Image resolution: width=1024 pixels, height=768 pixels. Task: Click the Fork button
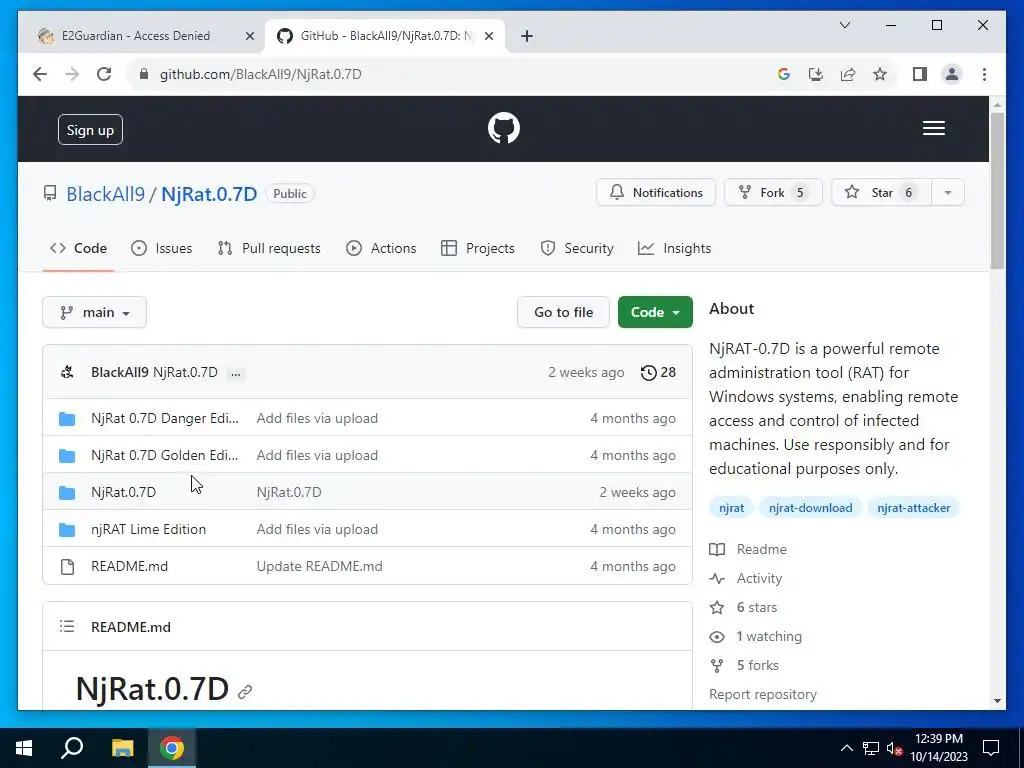[x=773, y=193]
